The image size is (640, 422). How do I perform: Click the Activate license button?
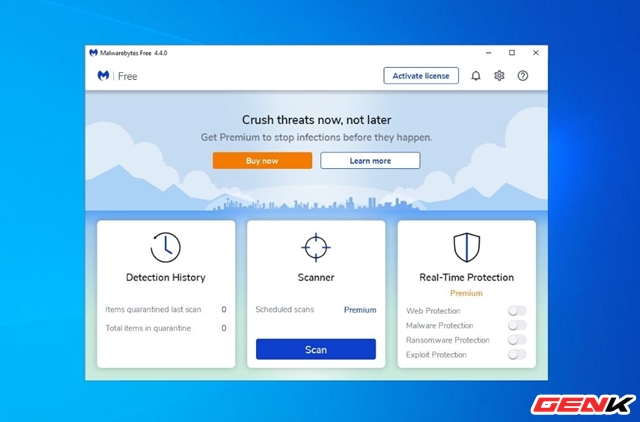coord(421,76)
